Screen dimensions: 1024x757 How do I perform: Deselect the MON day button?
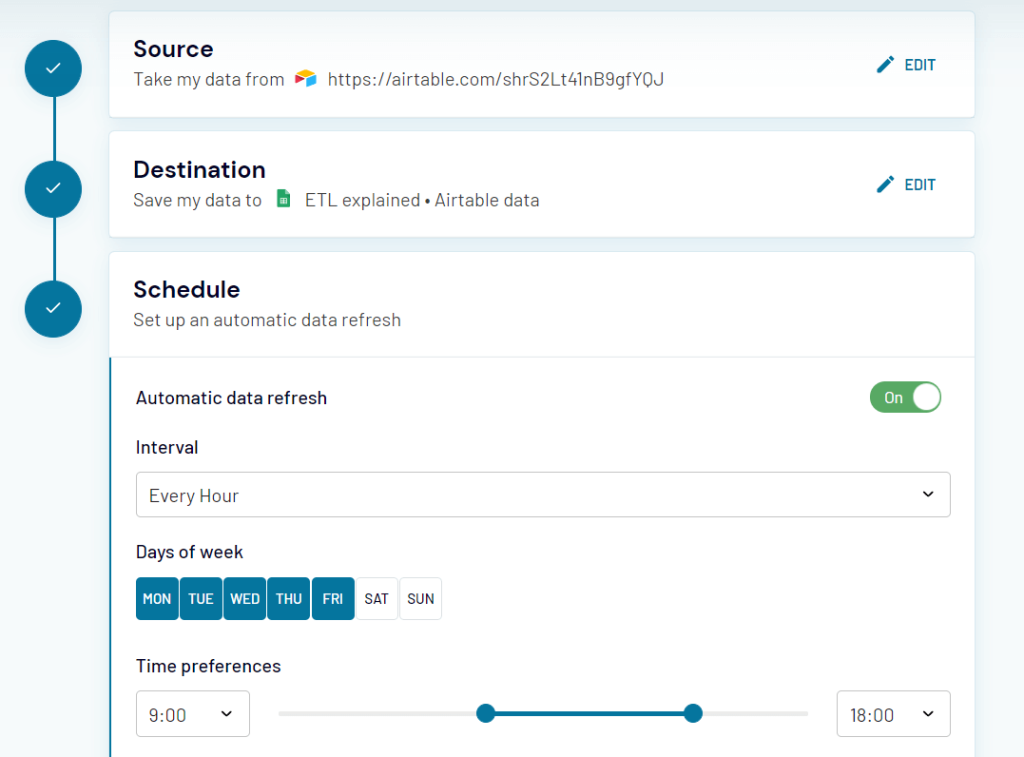[157, 598]
